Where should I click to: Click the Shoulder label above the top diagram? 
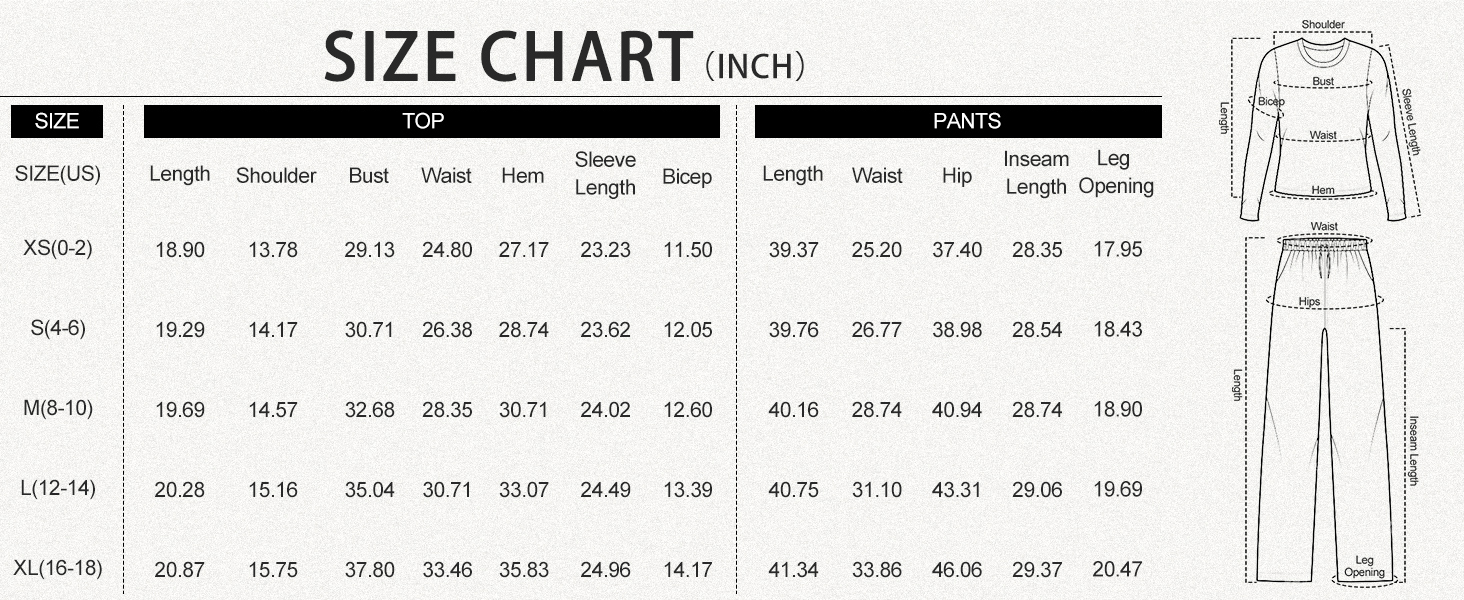coord(1323,25)
